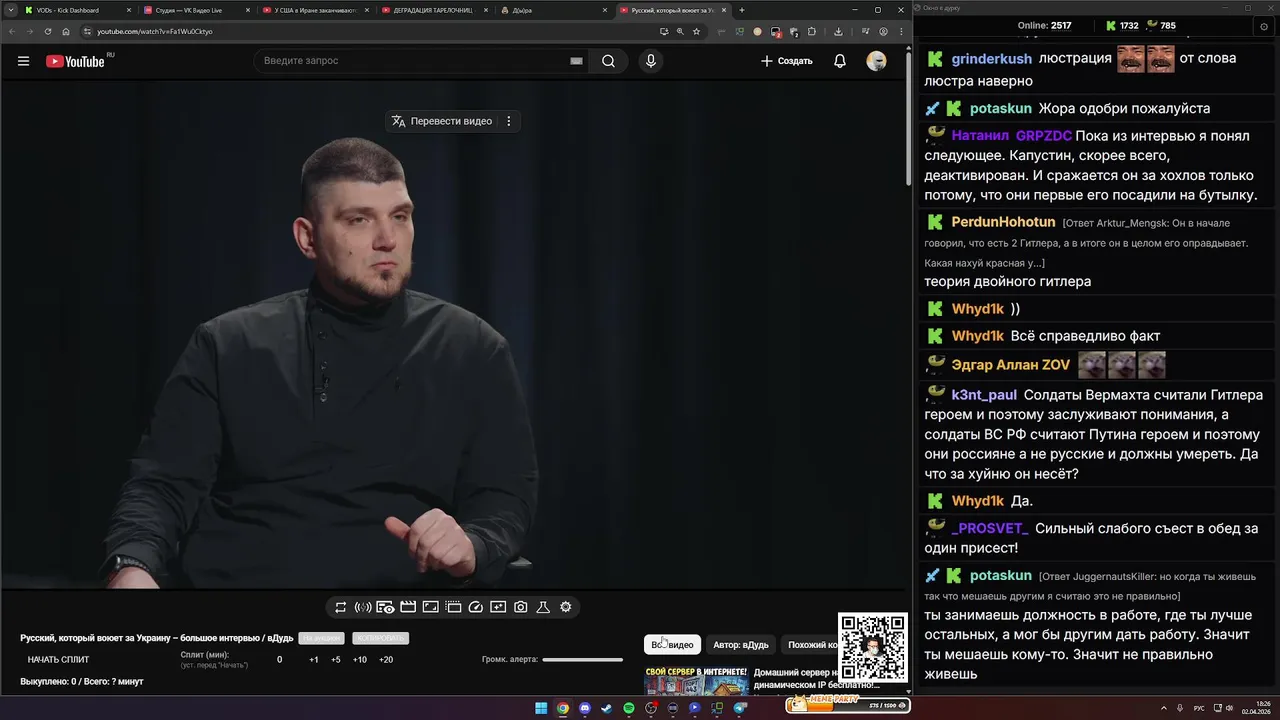Open the three-dot menu beside Перевести видео
Viewport: 1280px width, 720px height.
508,121
